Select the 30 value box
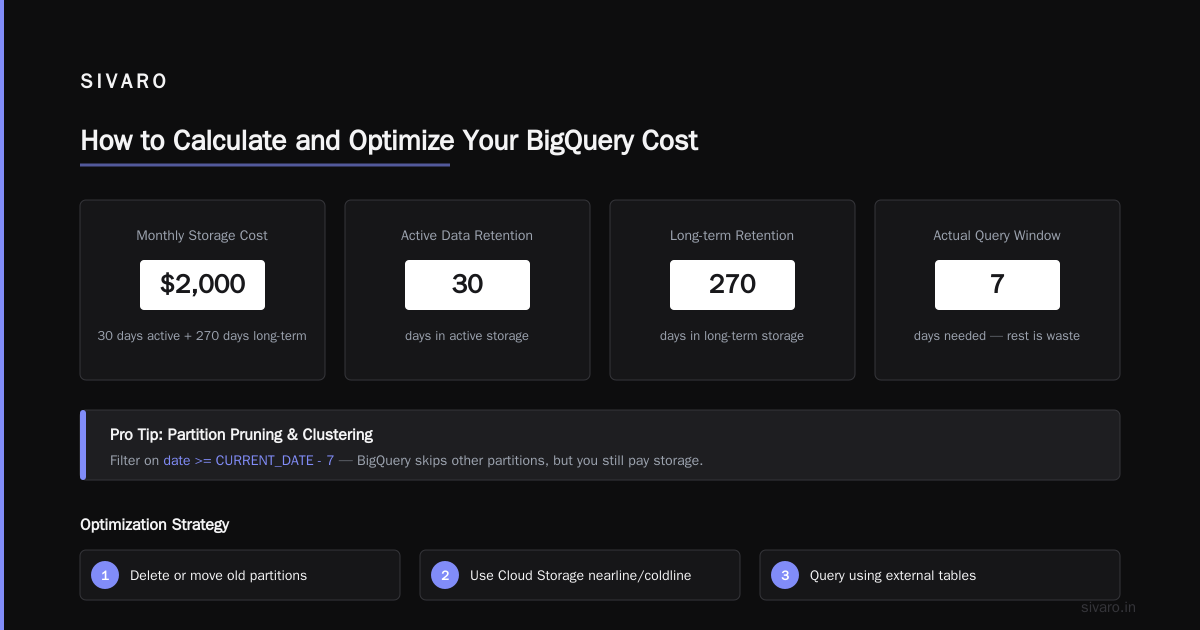Screen dimensions: 1200x630 coord(467,285)
